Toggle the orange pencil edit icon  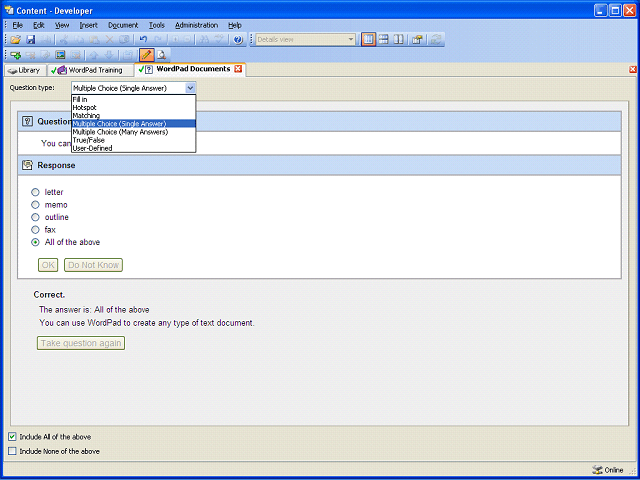coord(147,55)
